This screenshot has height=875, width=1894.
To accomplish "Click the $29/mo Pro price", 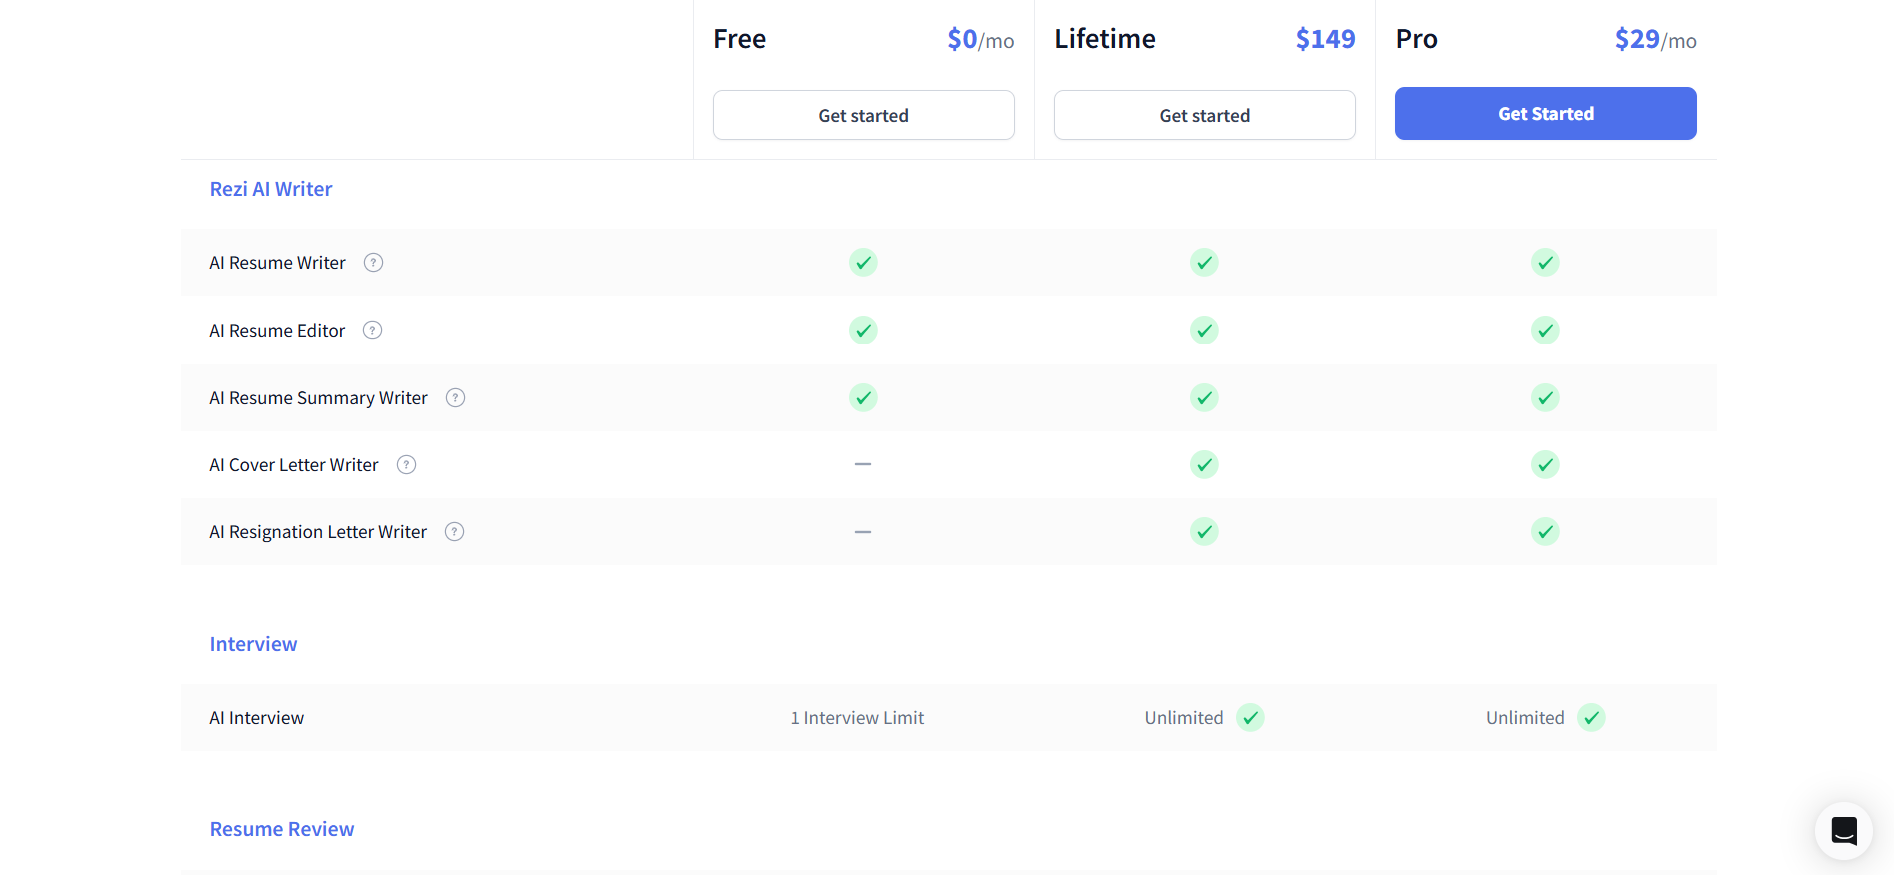I will click(x=1656, y=39).
